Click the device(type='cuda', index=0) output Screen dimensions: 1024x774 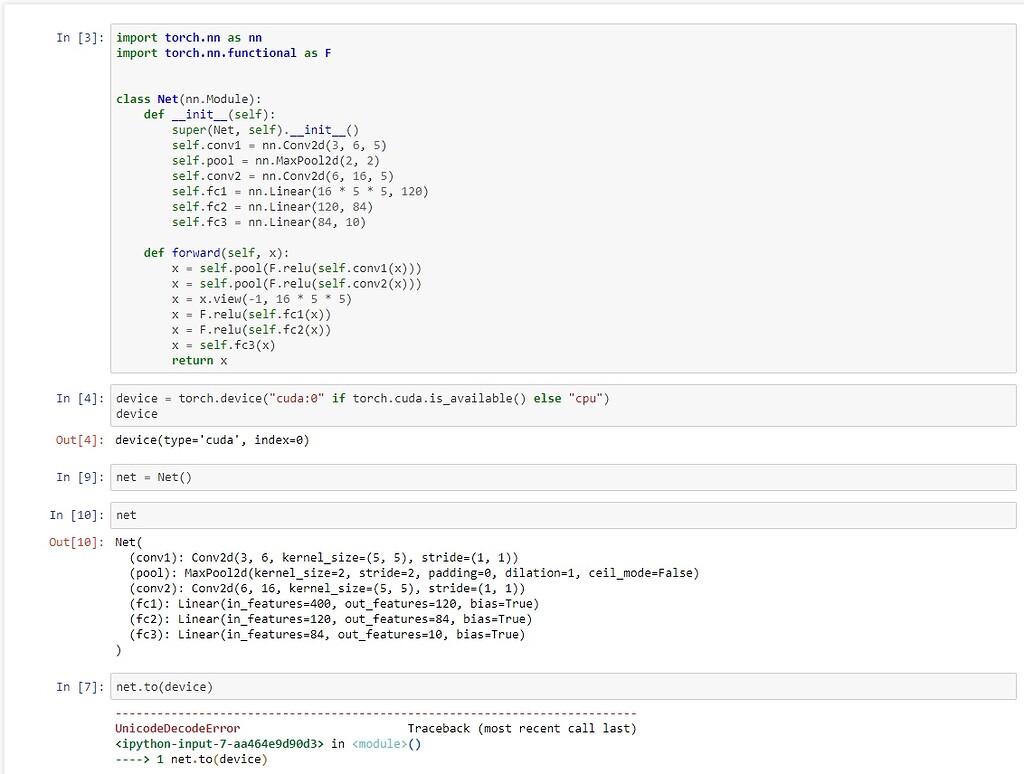coord(212,440)
